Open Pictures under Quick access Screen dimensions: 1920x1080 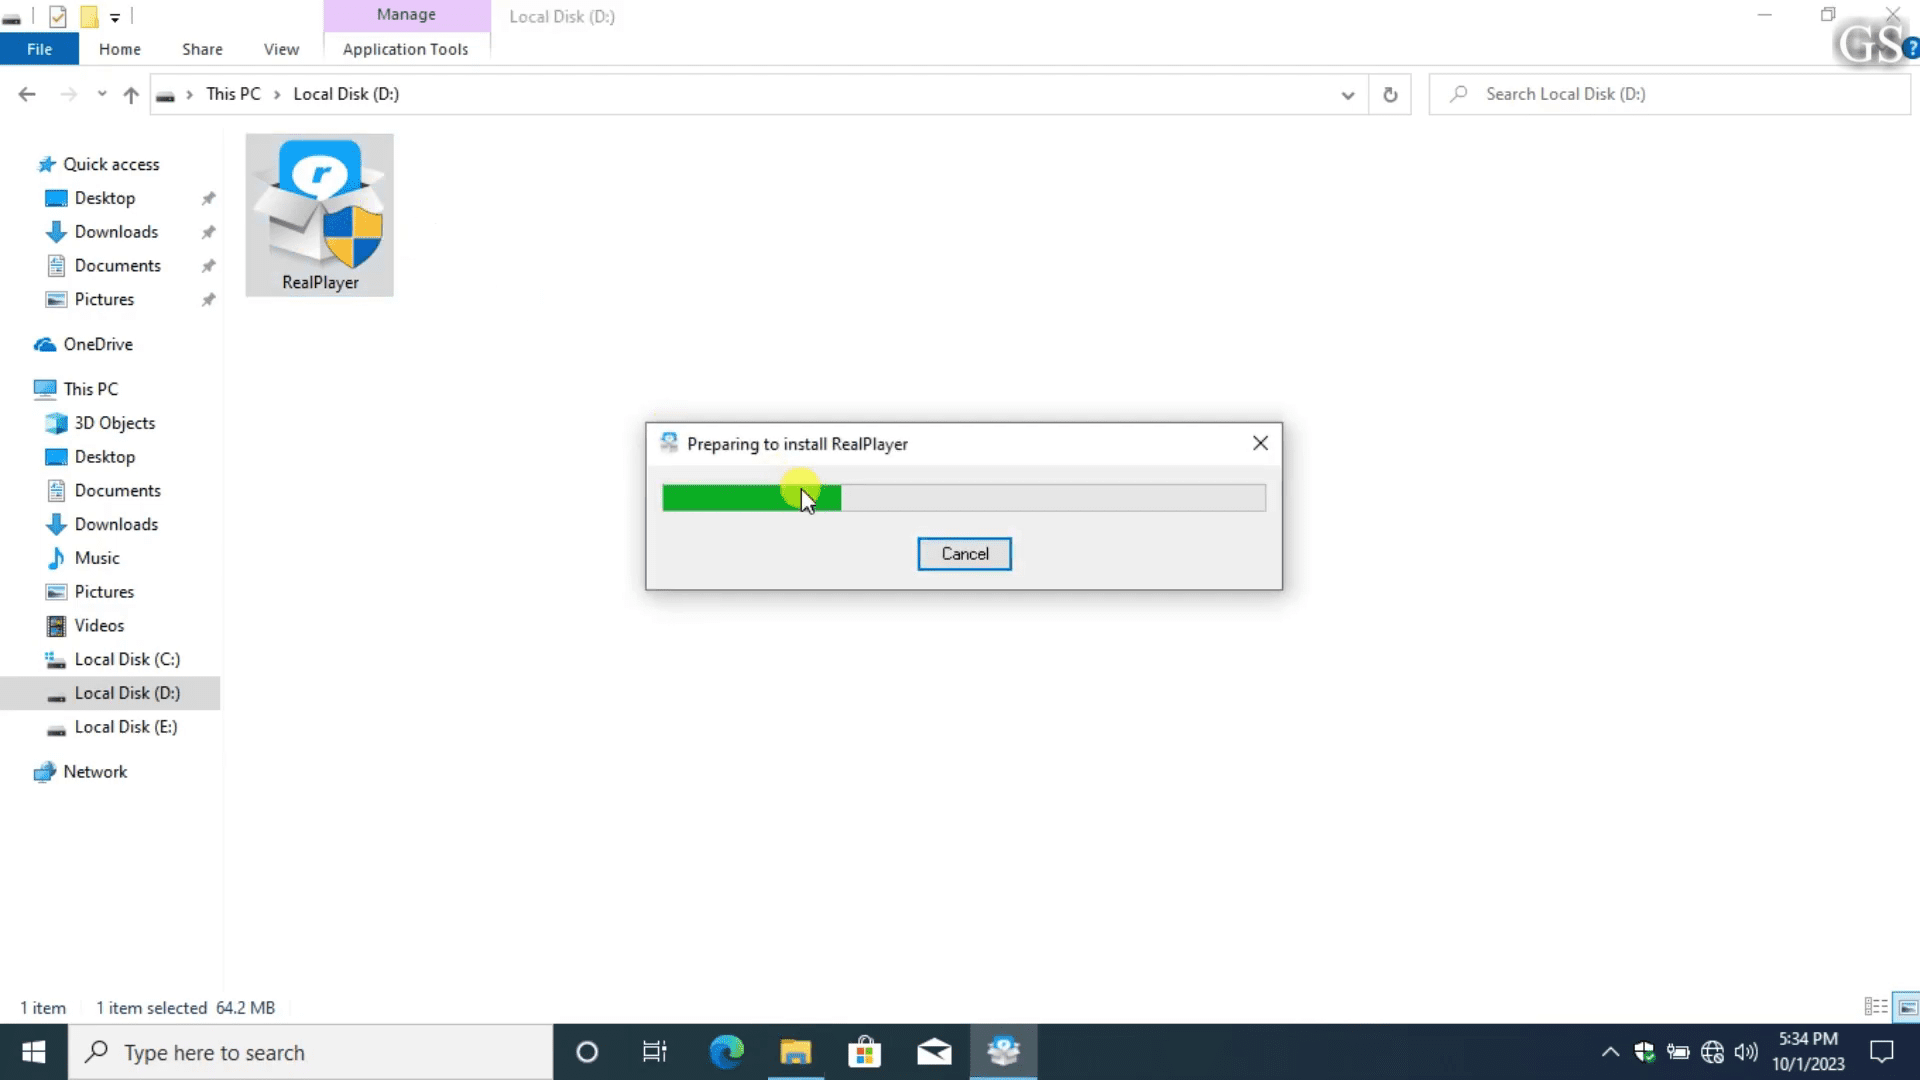pyautogui.click(x=104, y=300)
